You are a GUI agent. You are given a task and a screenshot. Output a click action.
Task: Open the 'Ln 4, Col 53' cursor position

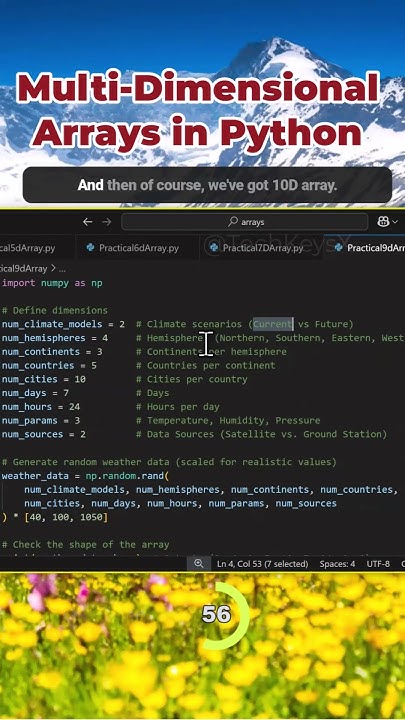(x=262, y=564)
